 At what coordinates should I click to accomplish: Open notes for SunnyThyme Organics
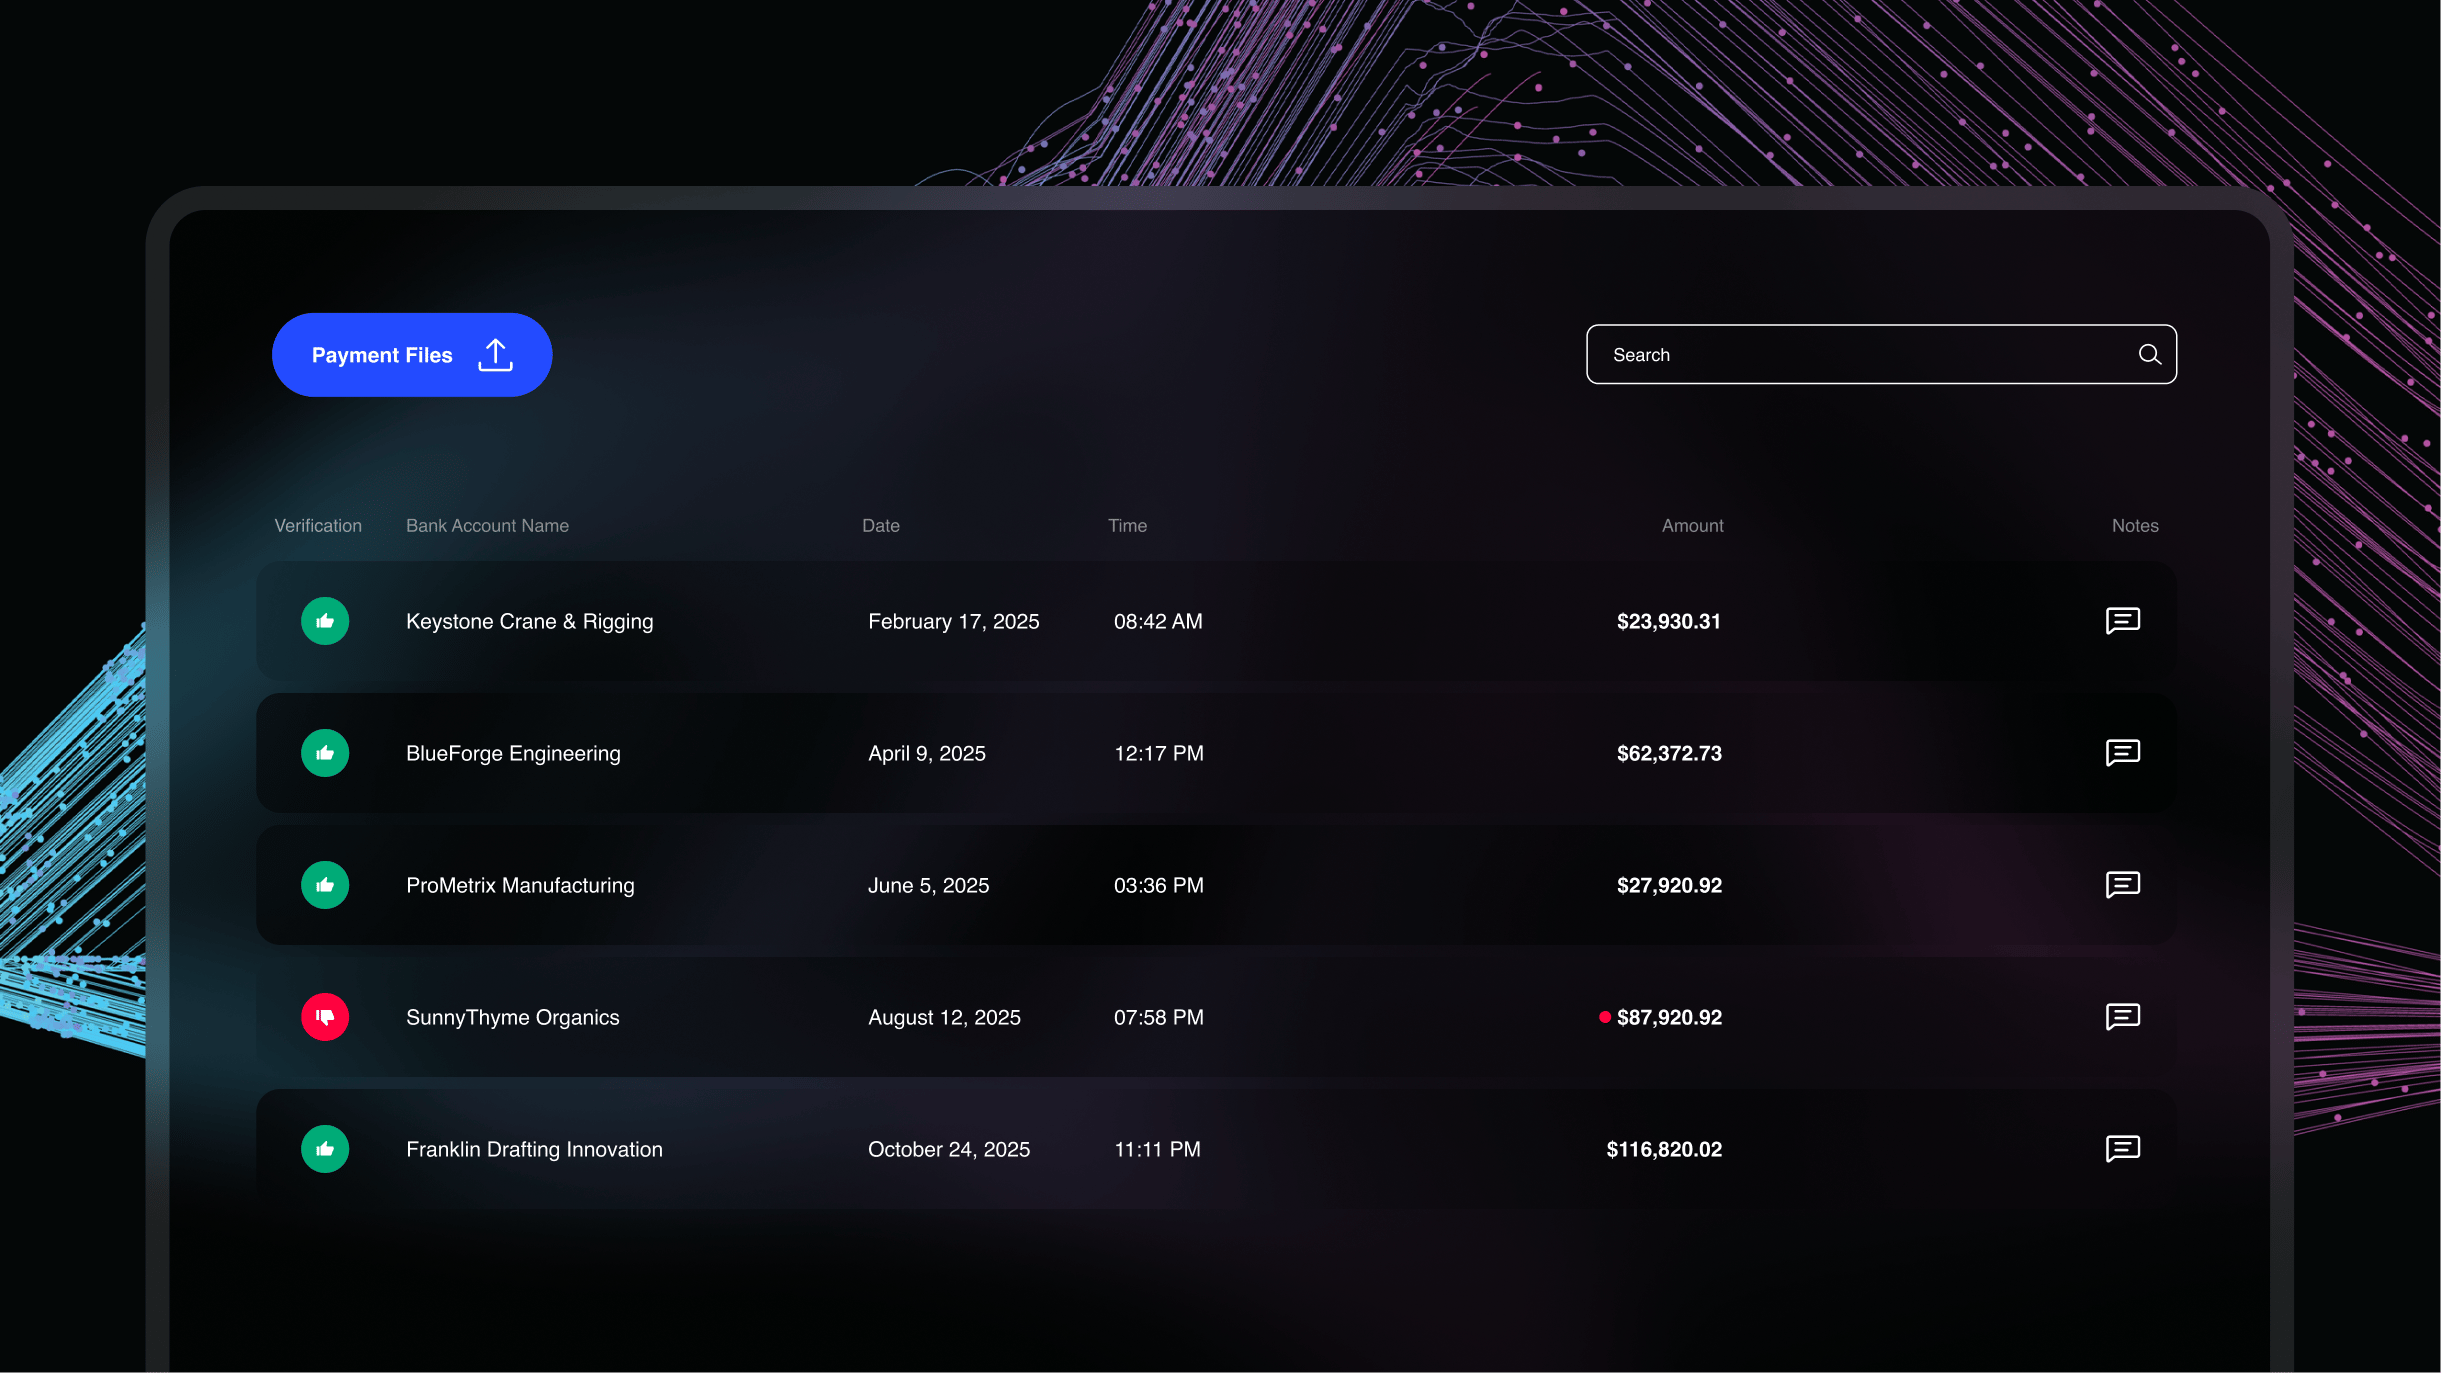(x=2122, y=1017)
